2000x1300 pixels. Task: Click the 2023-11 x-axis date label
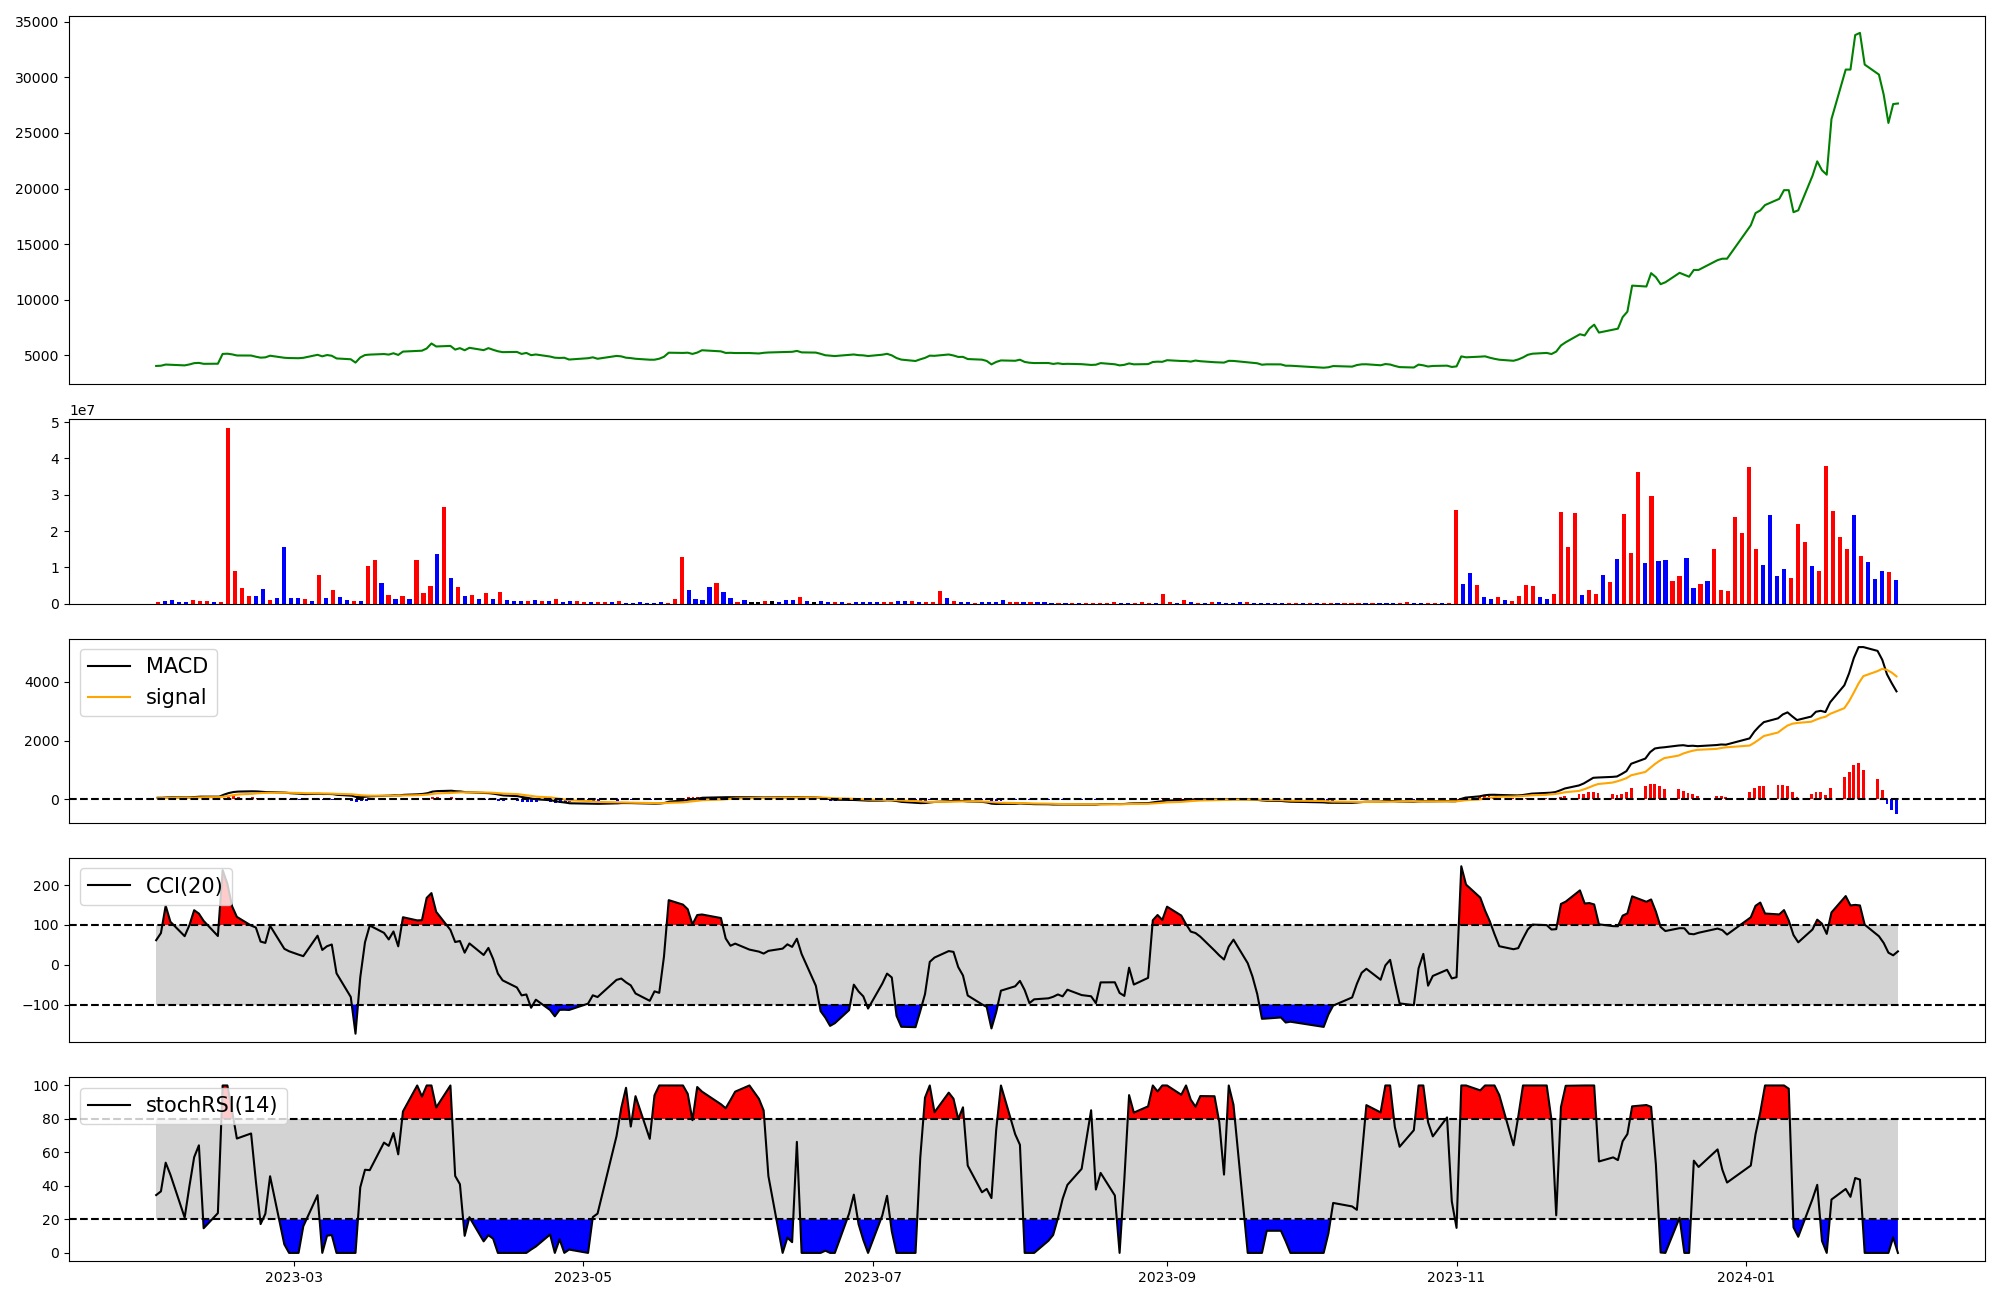coord(1457,1277)
